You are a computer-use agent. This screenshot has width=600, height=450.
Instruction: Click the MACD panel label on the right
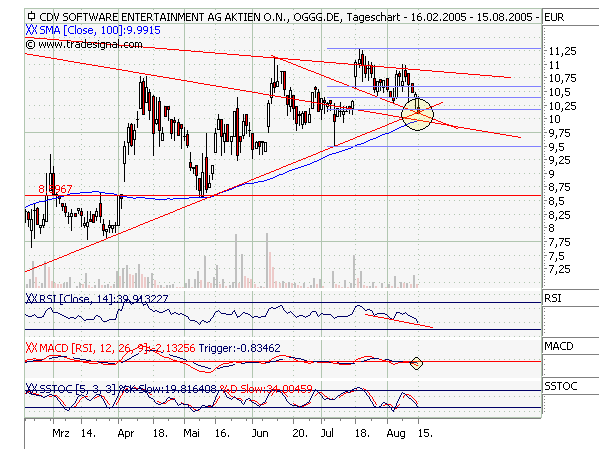559,346
